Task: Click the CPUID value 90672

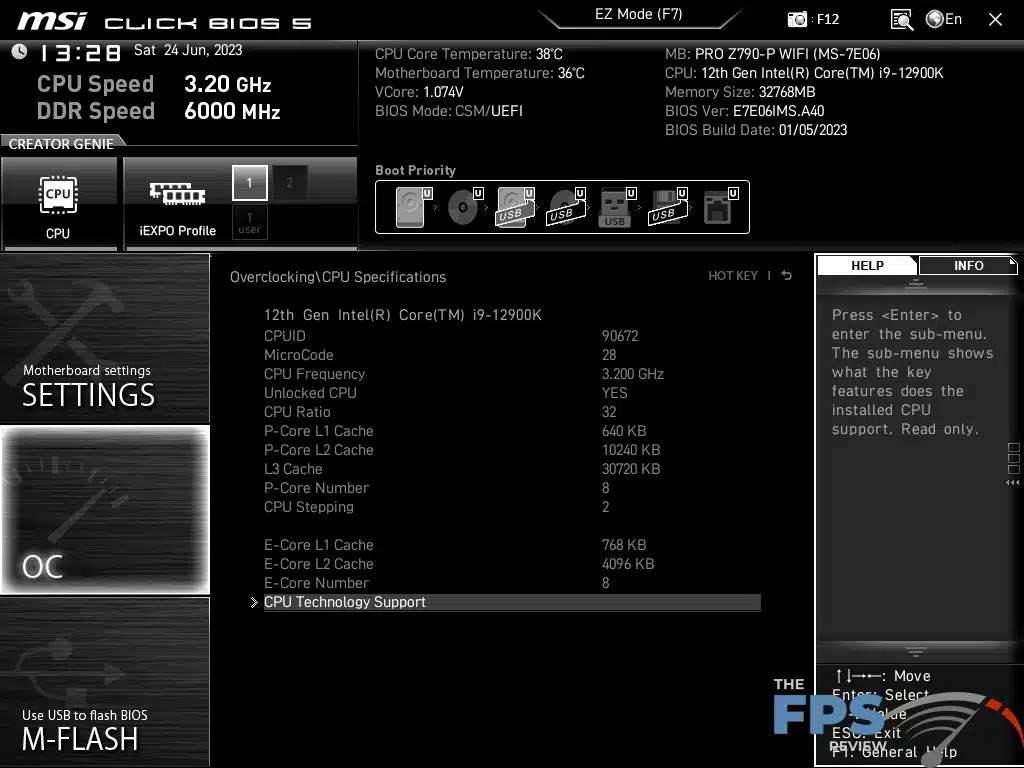Action: pos(620,336)
